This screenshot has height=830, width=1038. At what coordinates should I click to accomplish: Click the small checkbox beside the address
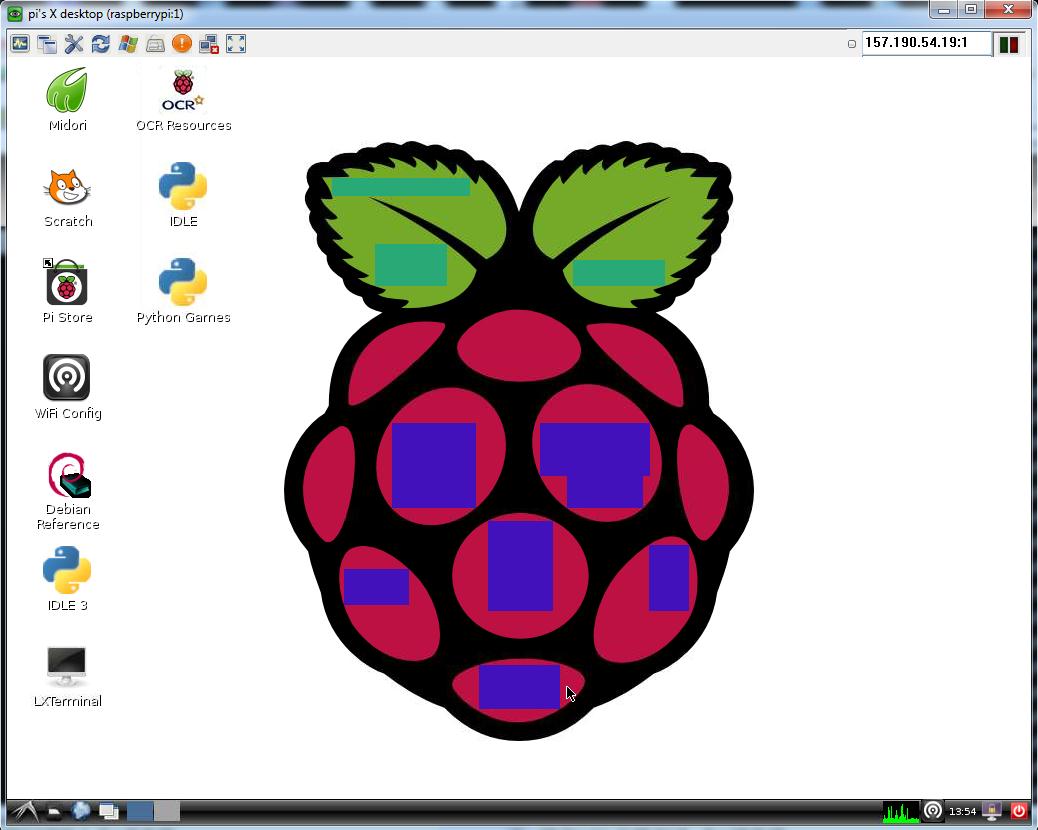coord(852,44)
